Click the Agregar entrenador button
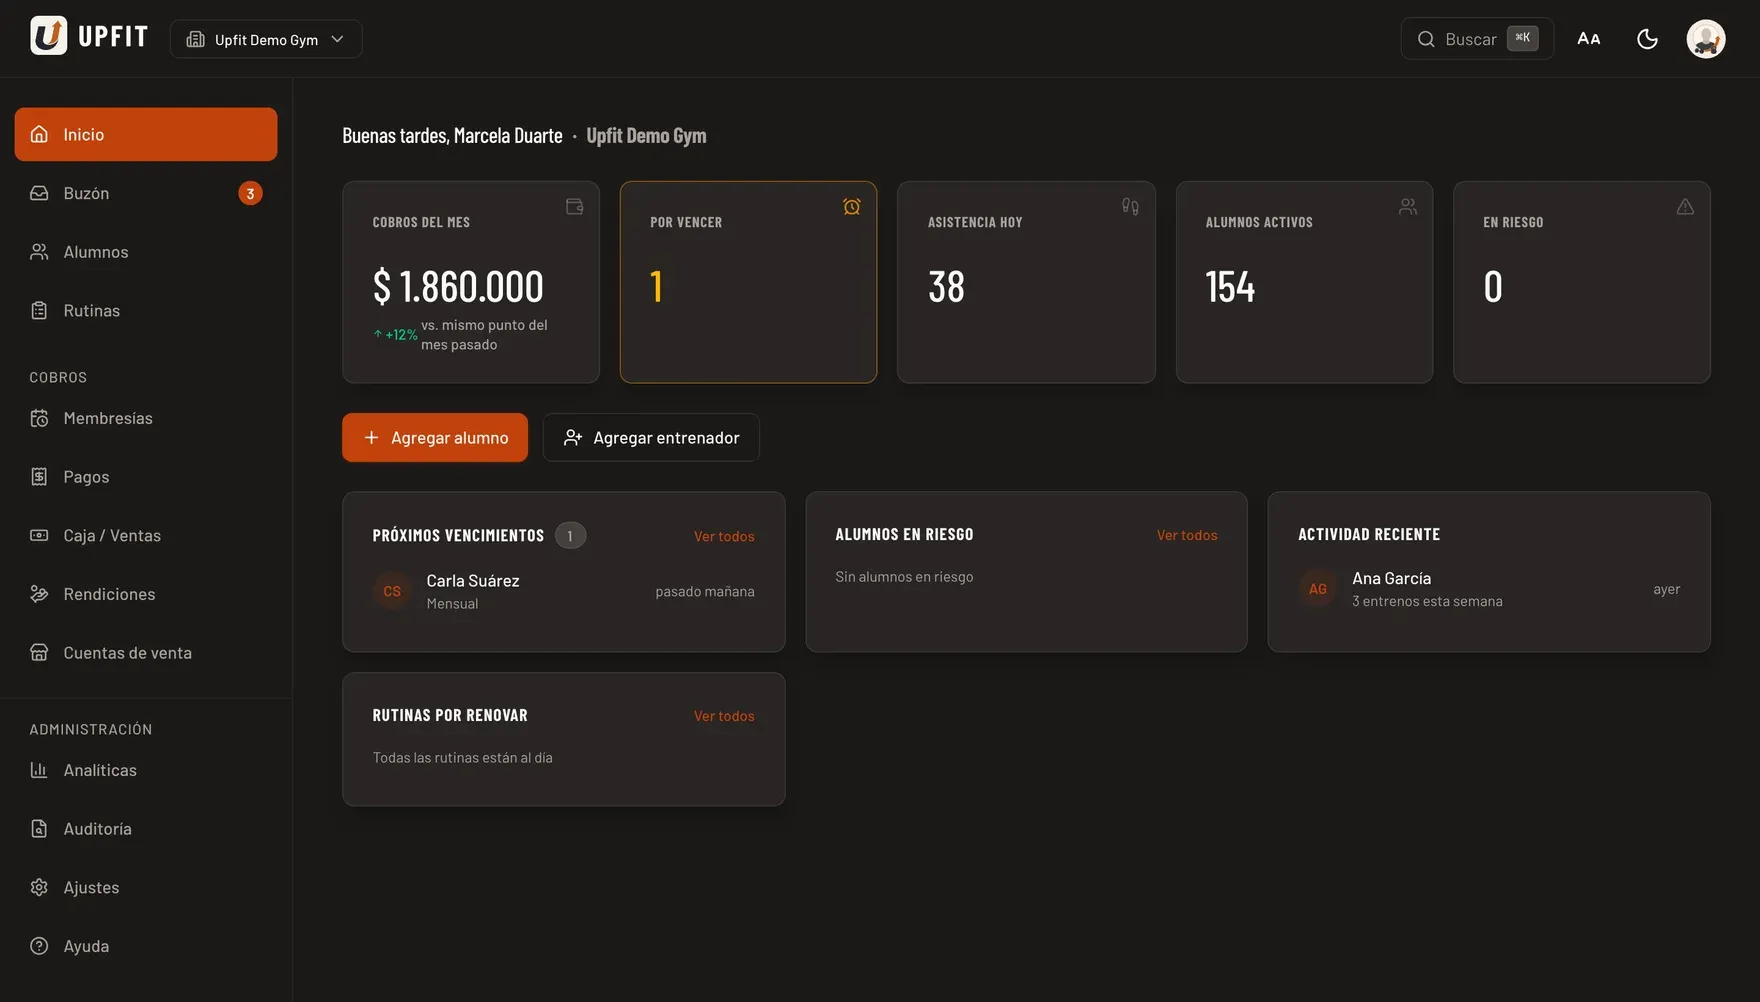This screenshot has height=1002, width=1760. click(651, 438)
